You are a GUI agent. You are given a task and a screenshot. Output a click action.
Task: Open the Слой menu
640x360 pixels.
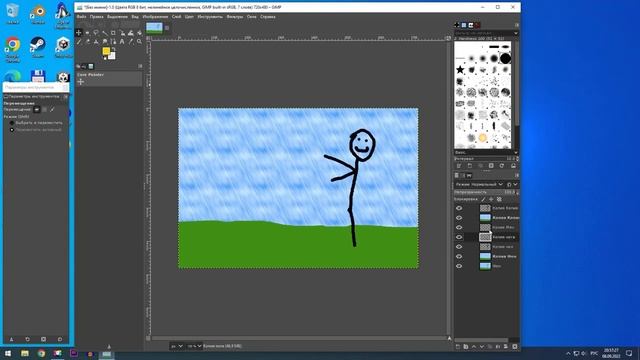coord(176,17)
